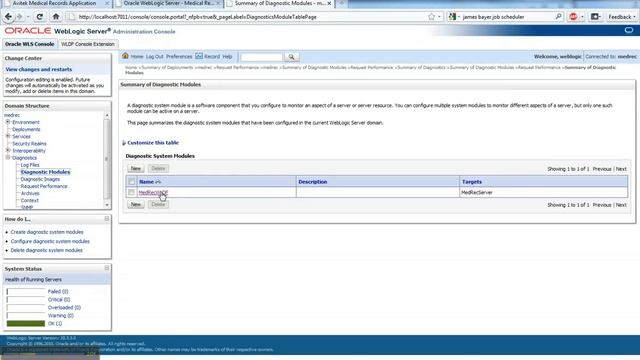Click the magnifier in the browser search box
This screenshot has width=640, height=360.
558,16
